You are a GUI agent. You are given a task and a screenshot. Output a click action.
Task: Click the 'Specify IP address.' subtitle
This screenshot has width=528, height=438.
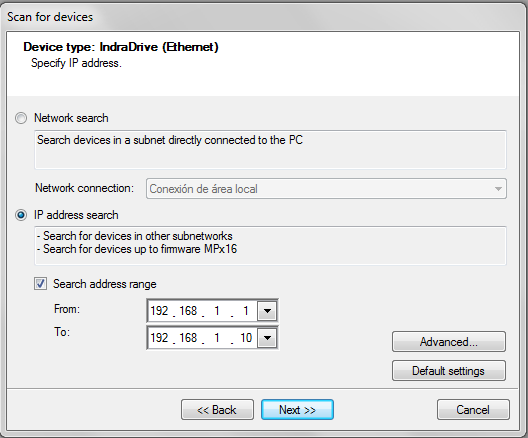pos(76,63)
